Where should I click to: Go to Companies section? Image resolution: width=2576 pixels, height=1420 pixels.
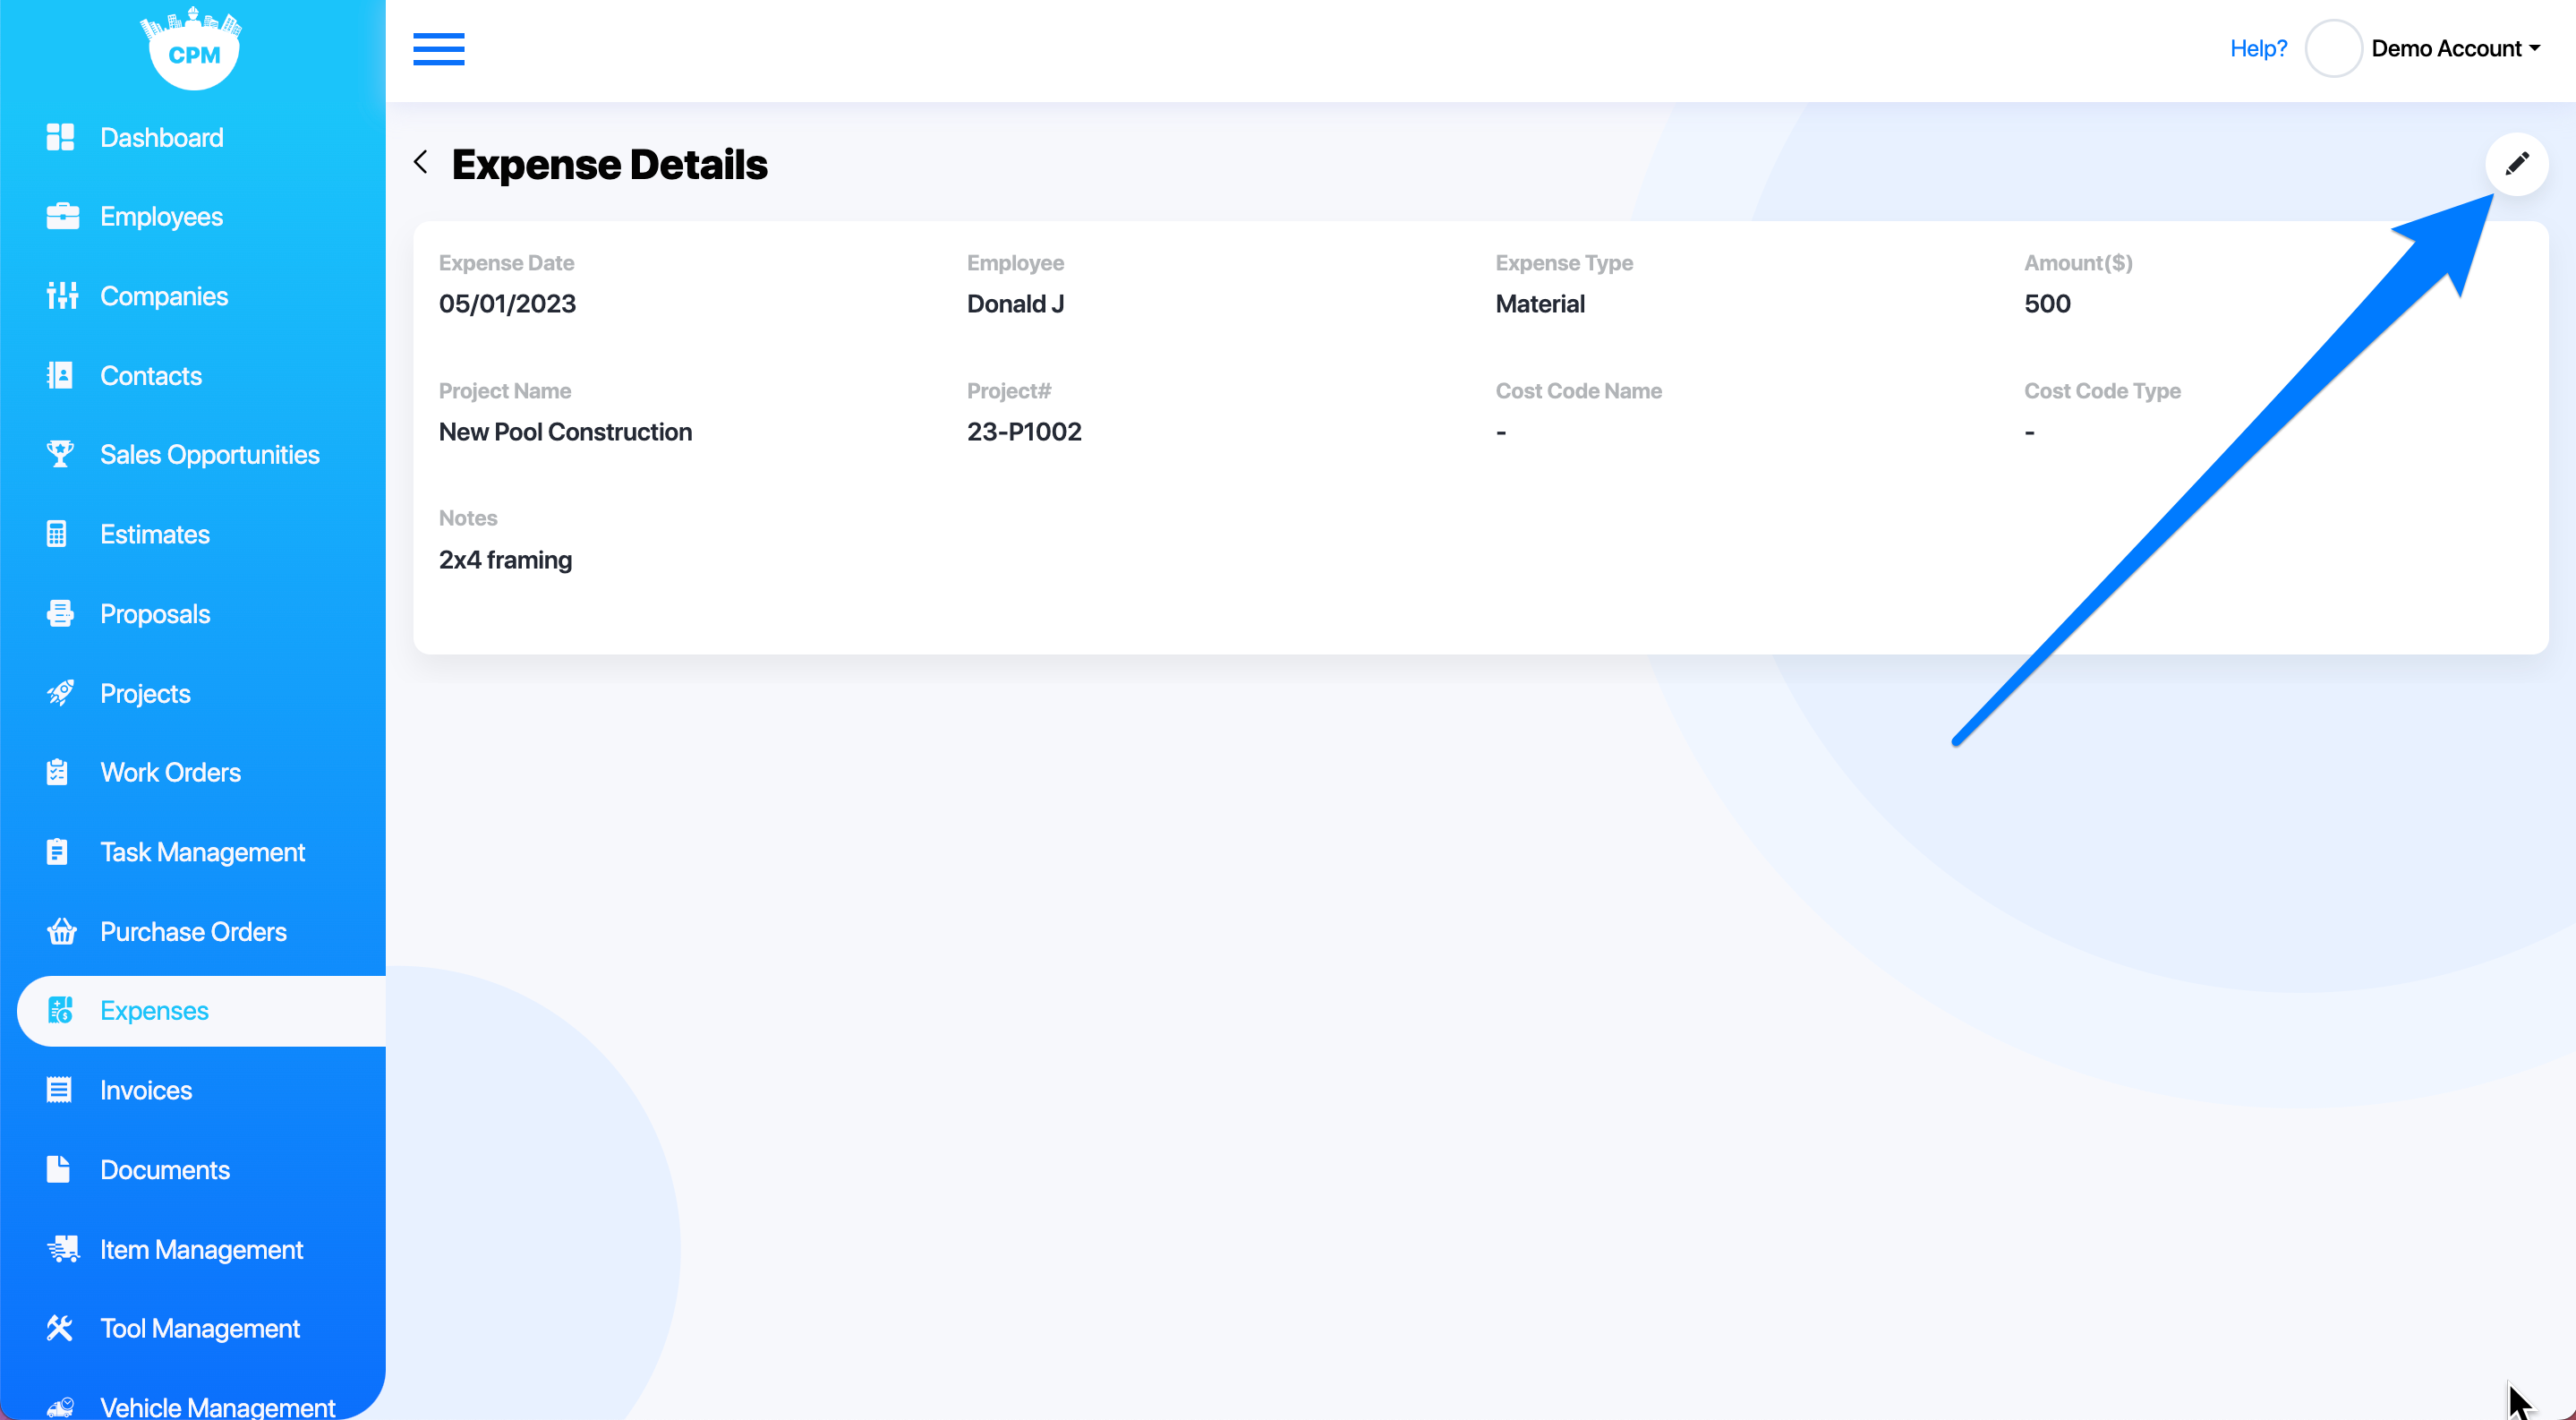coord(164,296)
